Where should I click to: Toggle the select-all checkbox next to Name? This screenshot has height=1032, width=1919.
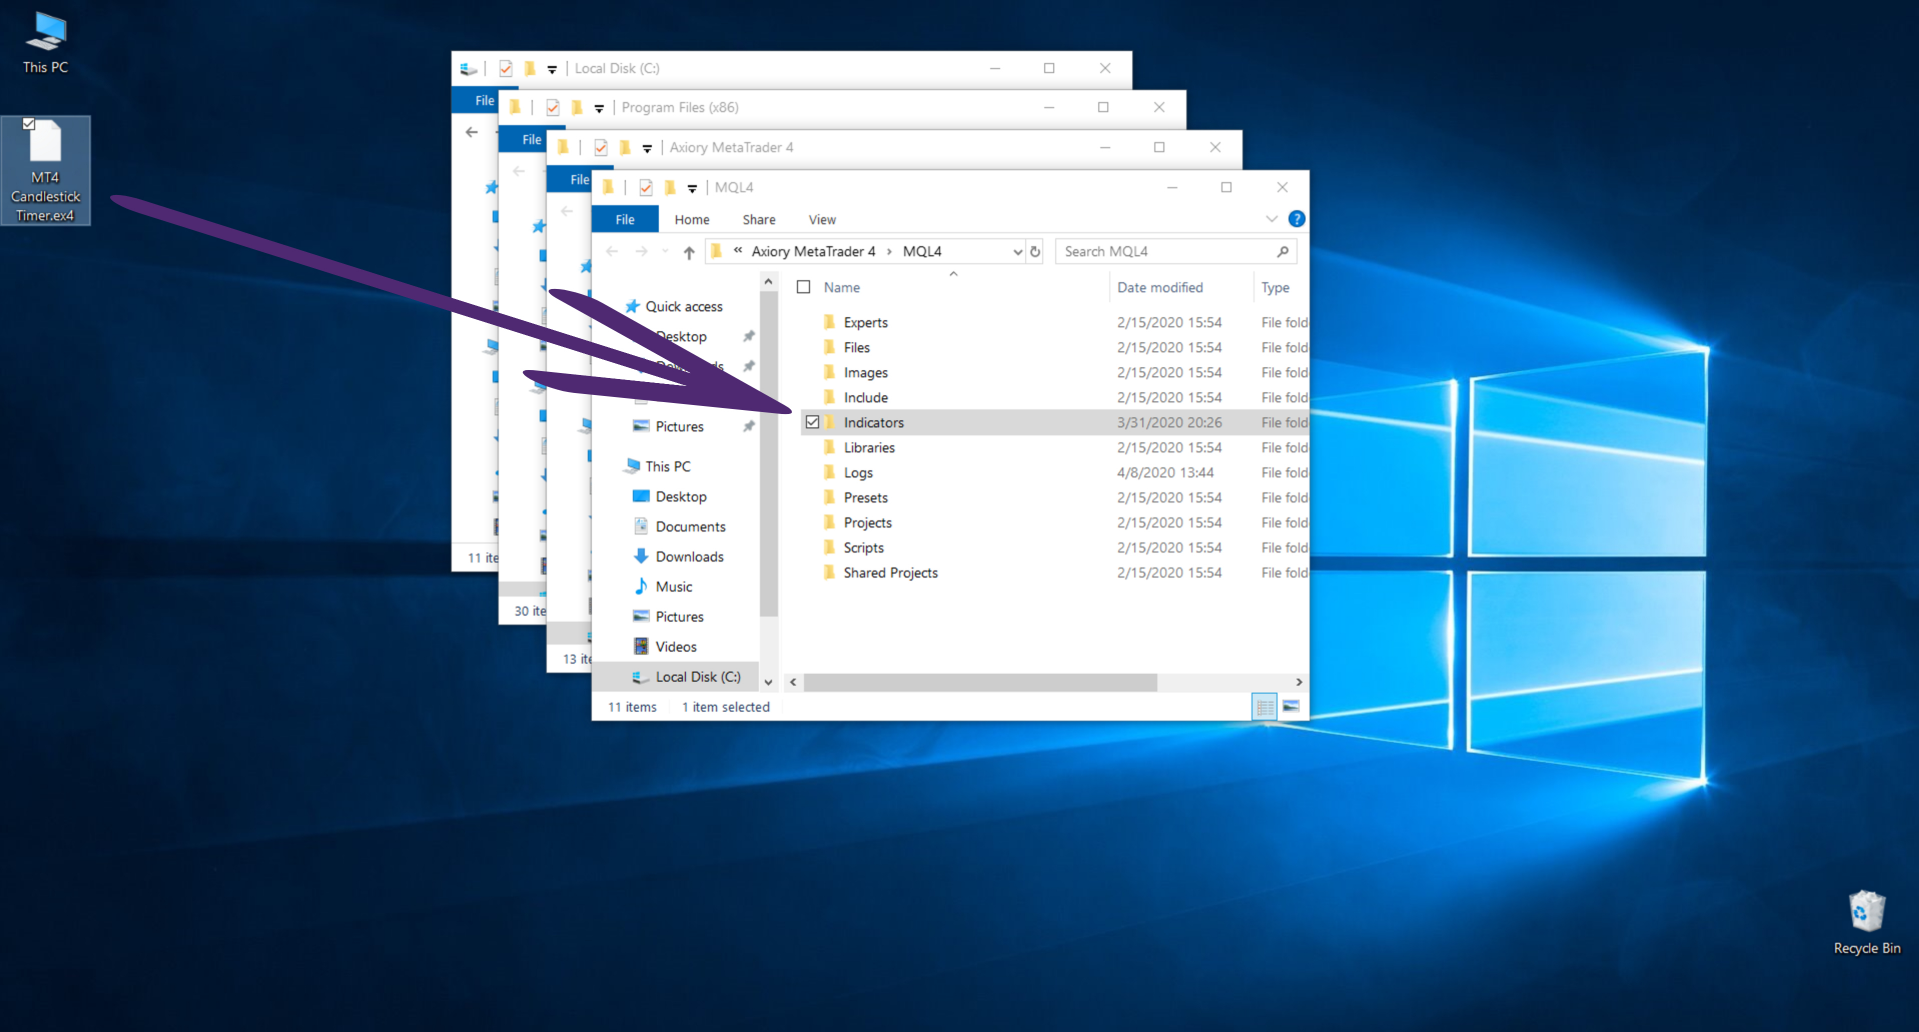click(803, 287)
